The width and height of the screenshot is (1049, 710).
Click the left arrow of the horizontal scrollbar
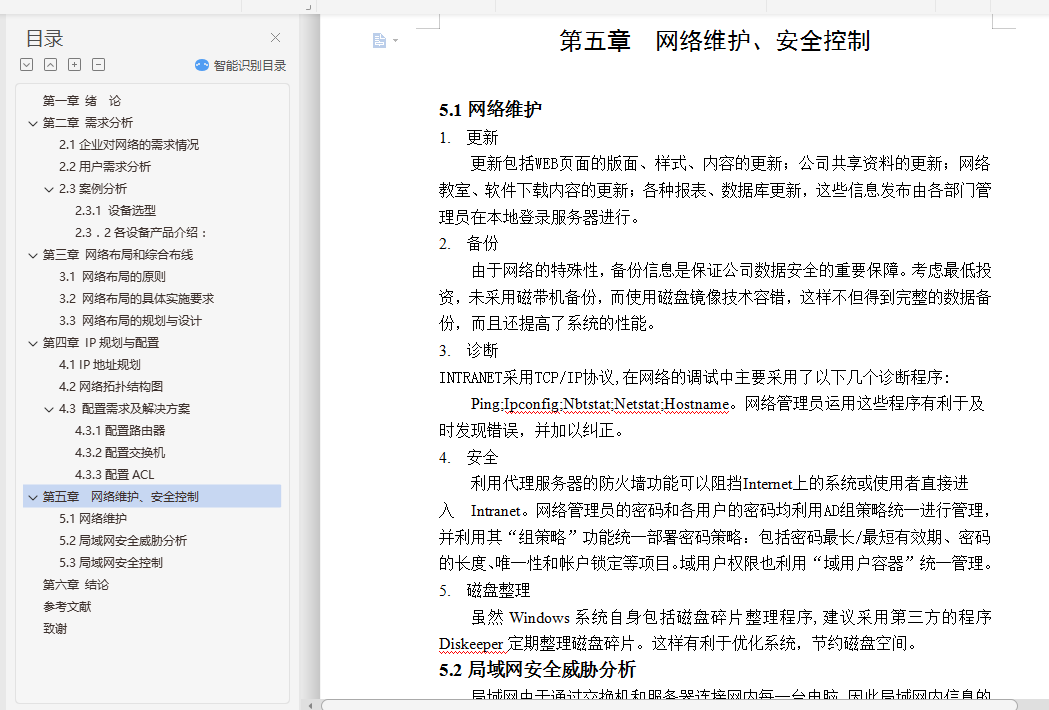pos(310,705)
